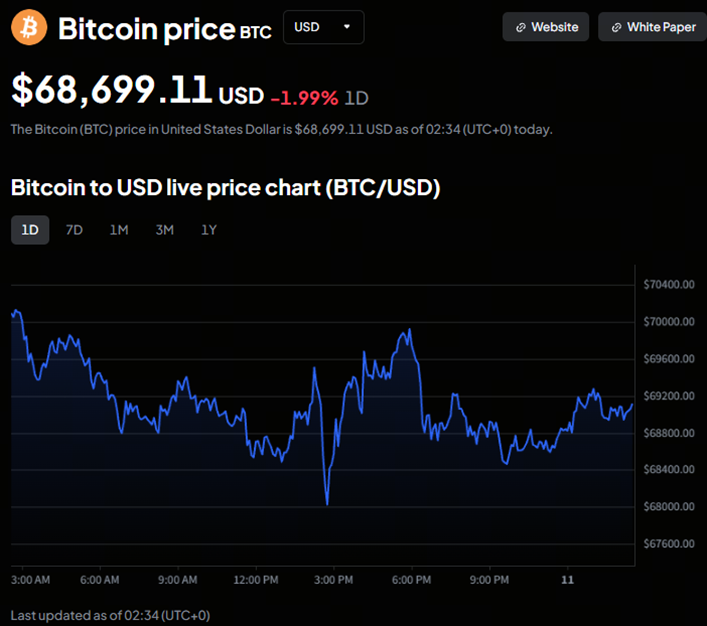Switch chart to 7D range
The height and width of the screenshot is (626, 707).
(74, 230)
